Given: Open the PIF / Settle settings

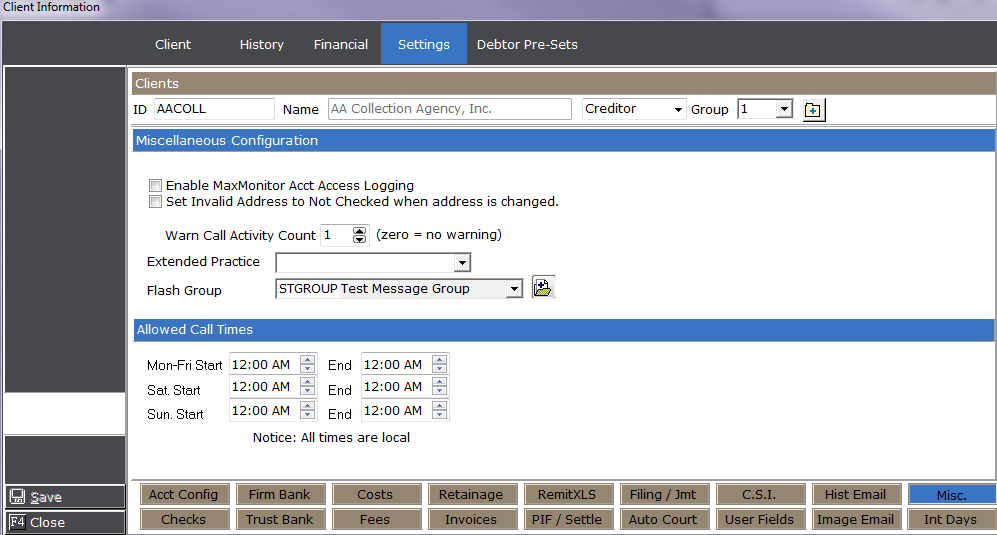Looking at the screenshot, I should tap(568, 519).
